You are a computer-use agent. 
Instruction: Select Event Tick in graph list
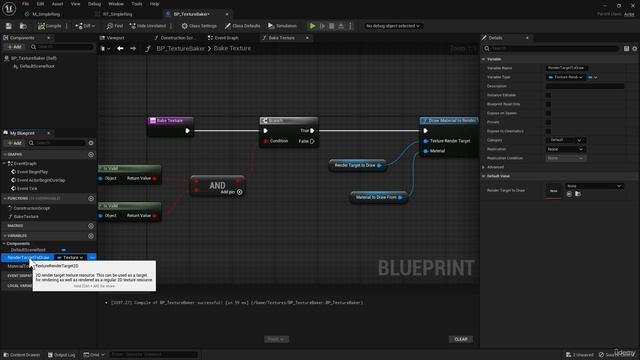tap(27, 188)
